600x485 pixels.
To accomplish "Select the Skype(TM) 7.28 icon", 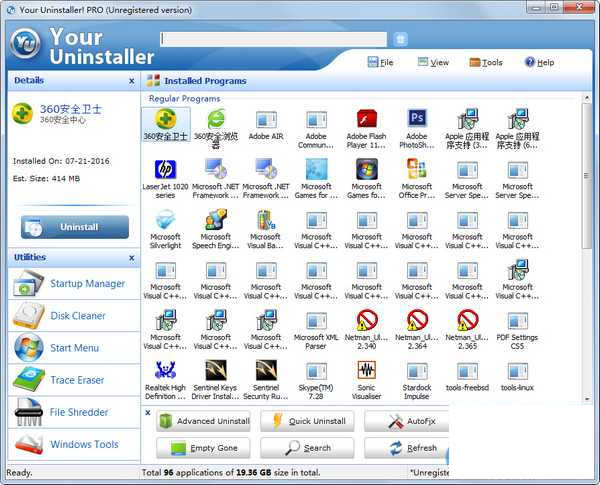I will (x=316, y=371).
